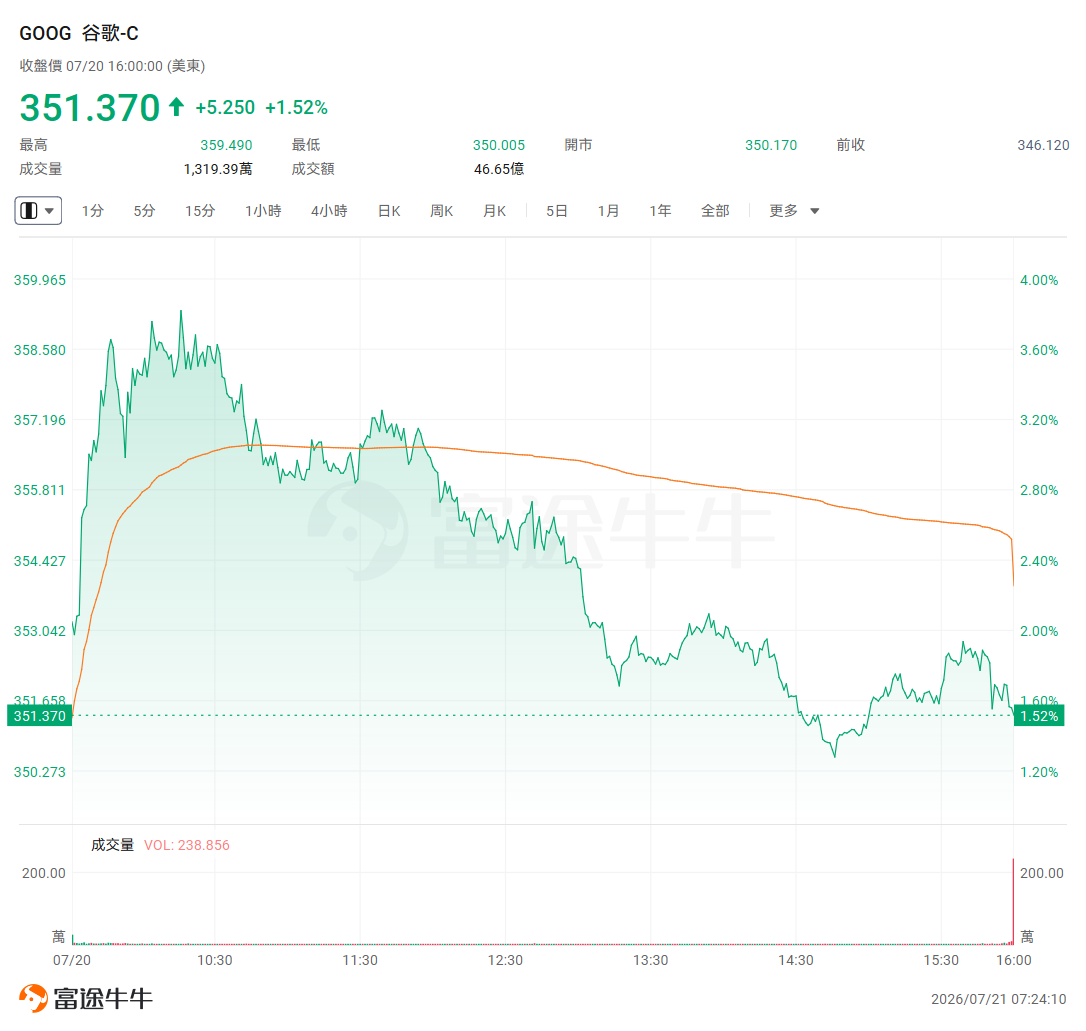Select the 1小時 interval

[263, 210]
